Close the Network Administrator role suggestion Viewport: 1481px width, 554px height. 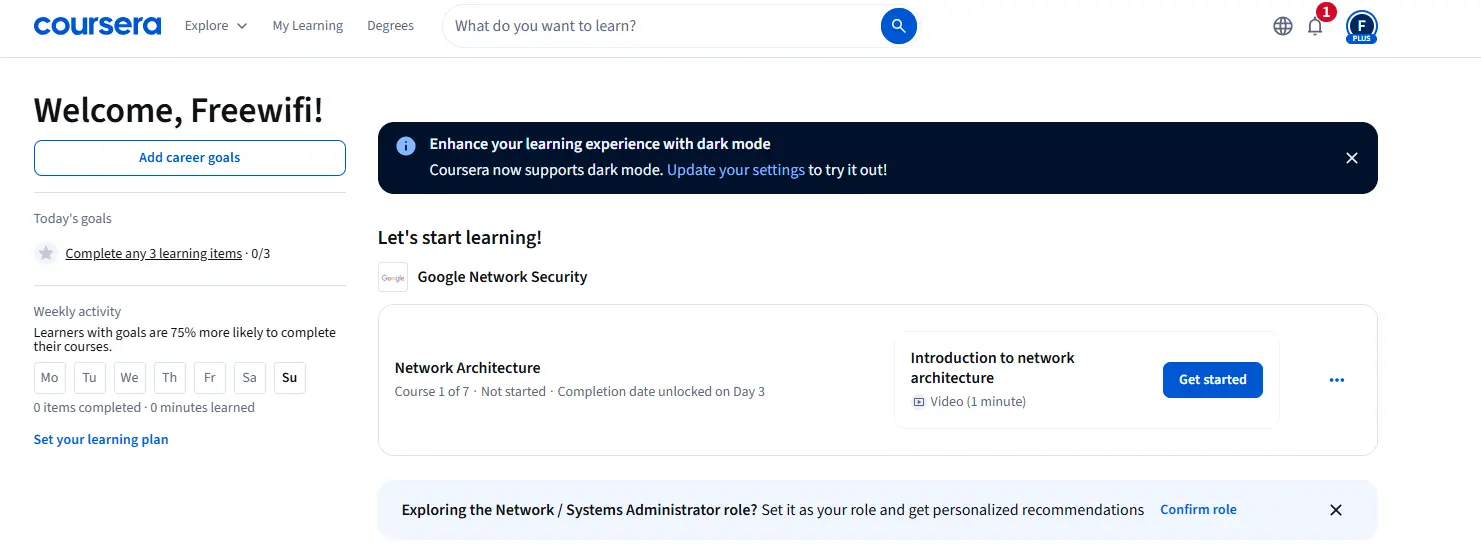(x=1336, y=510)
